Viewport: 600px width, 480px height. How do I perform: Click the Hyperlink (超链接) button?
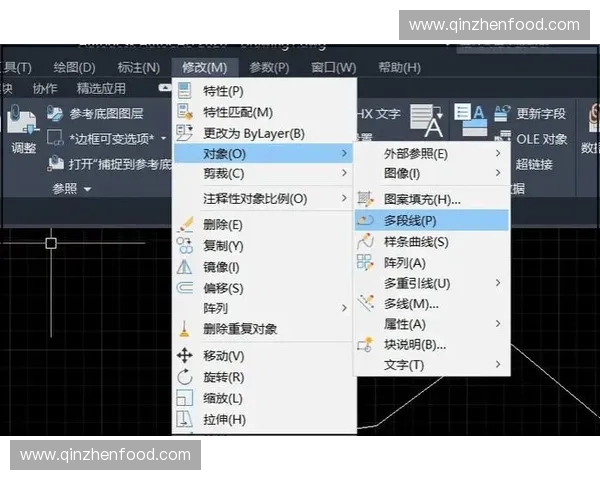tap(534, 164)
